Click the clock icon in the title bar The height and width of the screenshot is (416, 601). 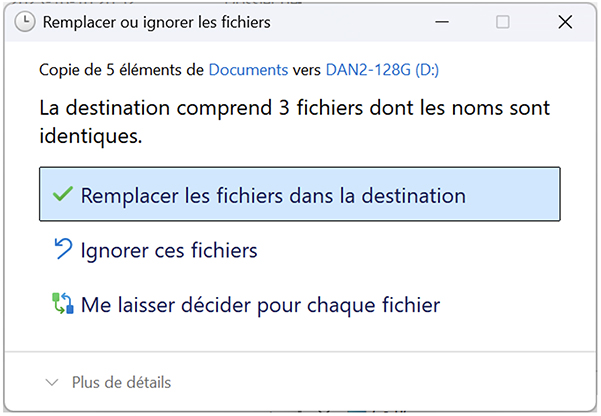point(21,21)
